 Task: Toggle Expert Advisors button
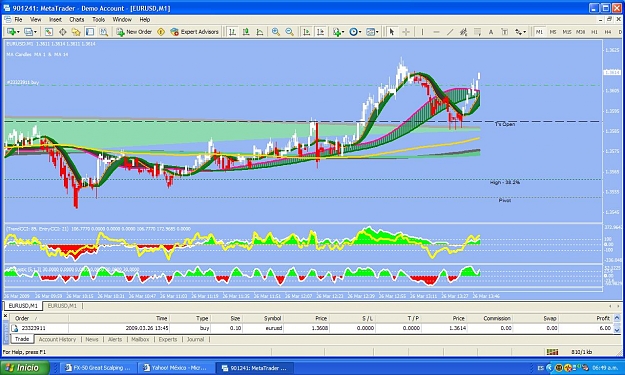[x=195, y=32]
